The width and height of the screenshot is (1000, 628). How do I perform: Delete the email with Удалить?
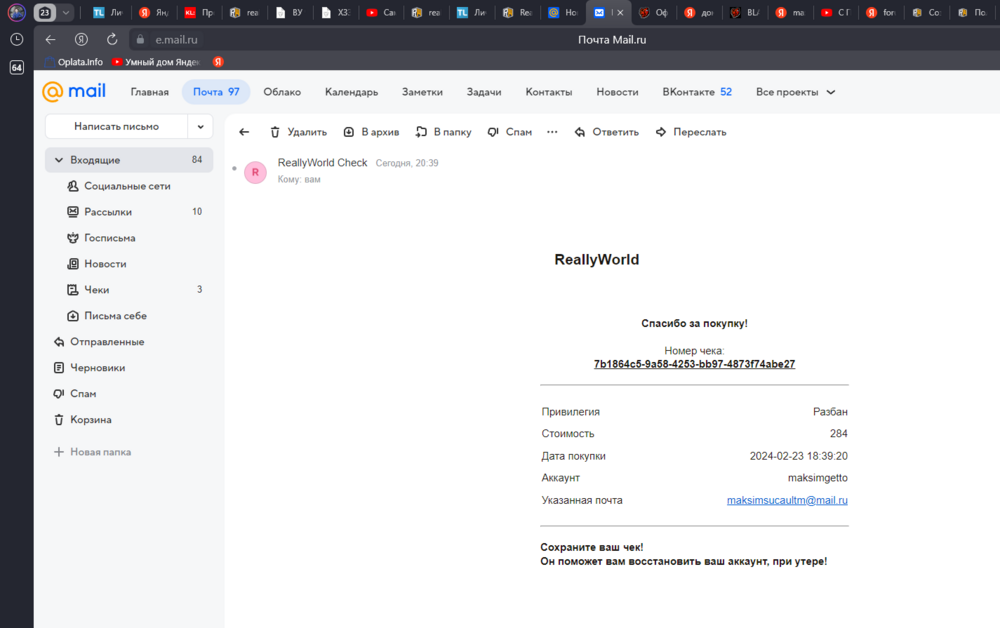pyautogui.click(x=298, y=132)
